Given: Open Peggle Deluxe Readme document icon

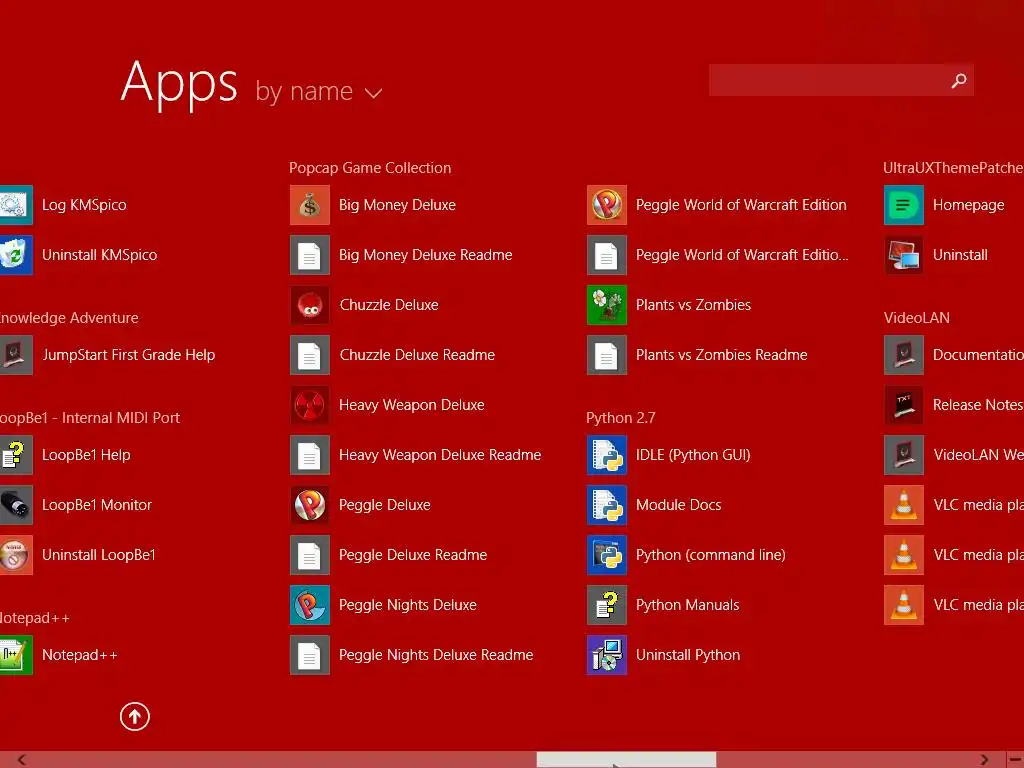Looking at the screenshot, I should (x=310, y=554).
